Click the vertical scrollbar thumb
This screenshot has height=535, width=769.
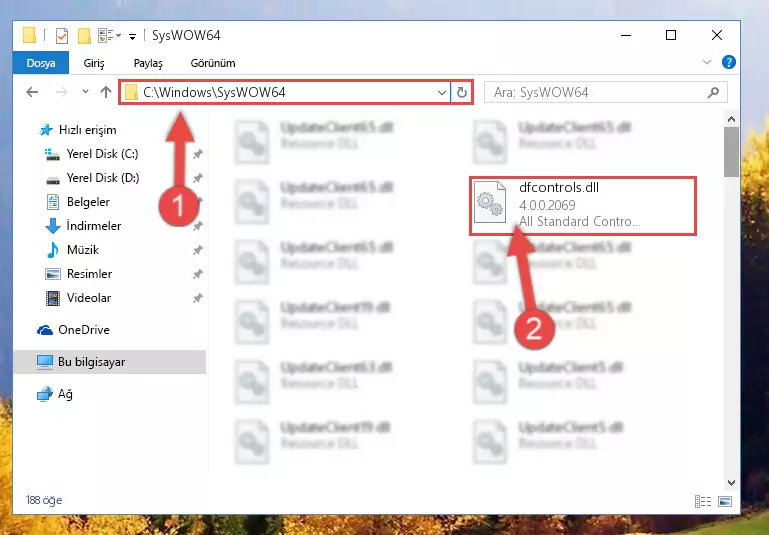[x=731, y=152]
